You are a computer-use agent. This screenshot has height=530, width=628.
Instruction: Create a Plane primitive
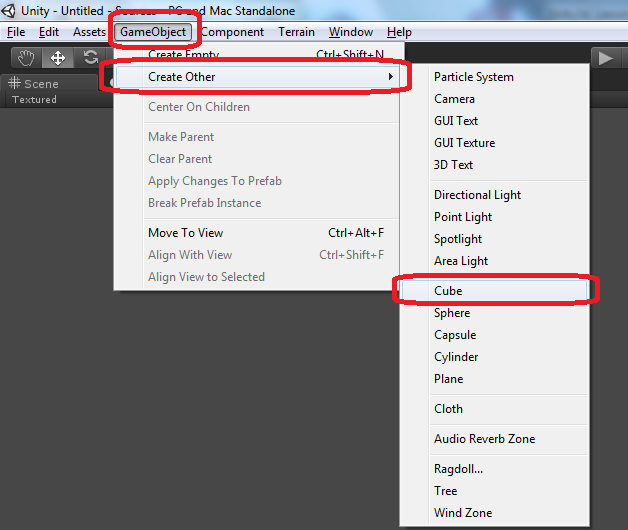point(495,379)
